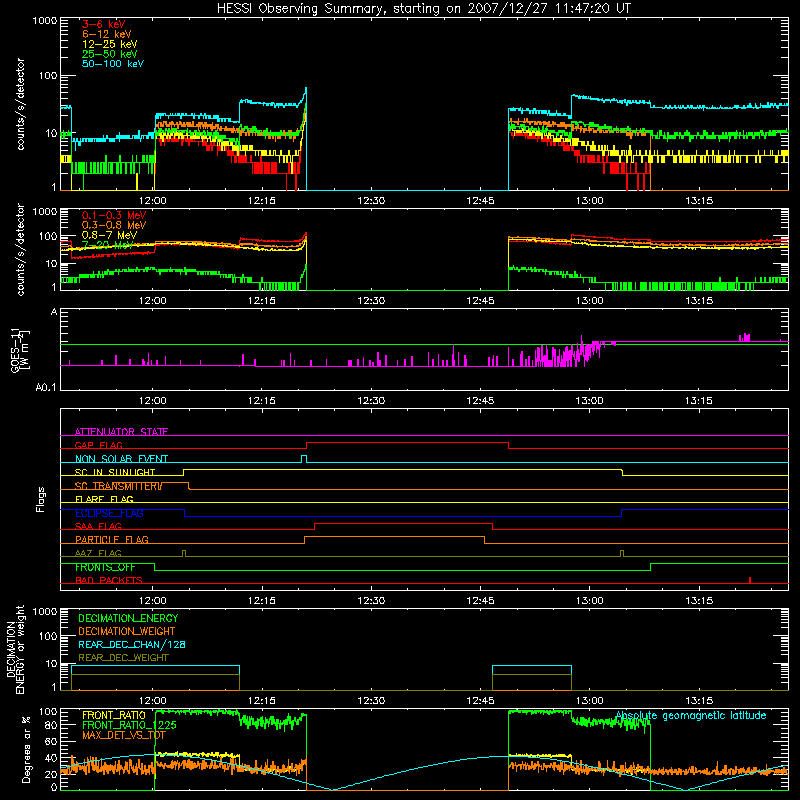Select the yellow FRONT_RATIO legend label

click(114, 715)
